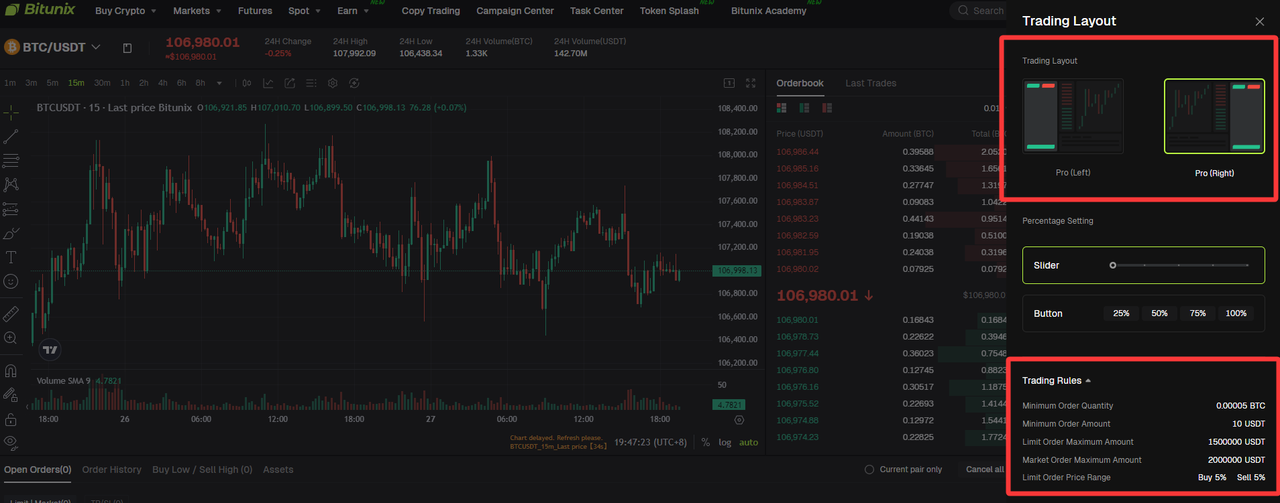Select the crosshair cursor tool in chart sidebar
The width and height of the screenshot is (1280, 503).
click(11, 111)
